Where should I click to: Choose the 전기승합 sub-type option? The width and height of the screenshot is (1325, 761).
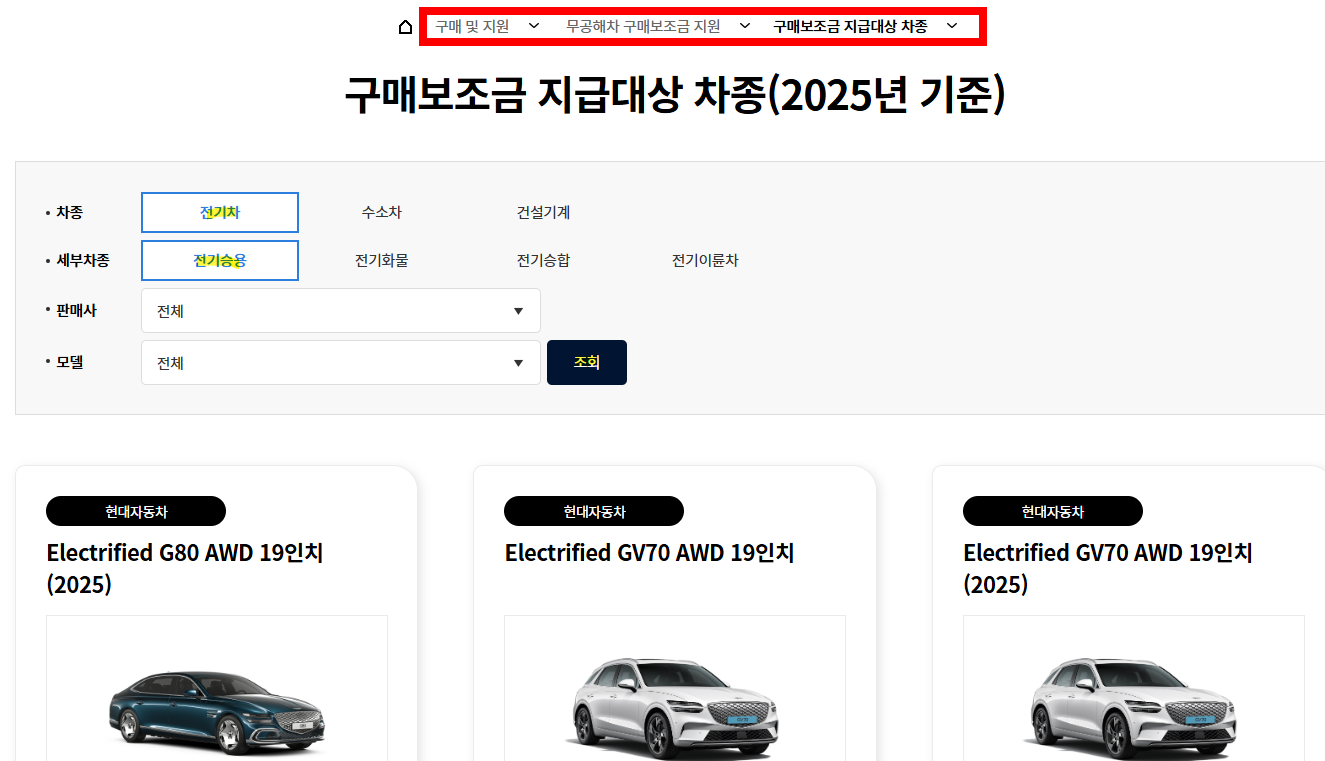point(543,260)
